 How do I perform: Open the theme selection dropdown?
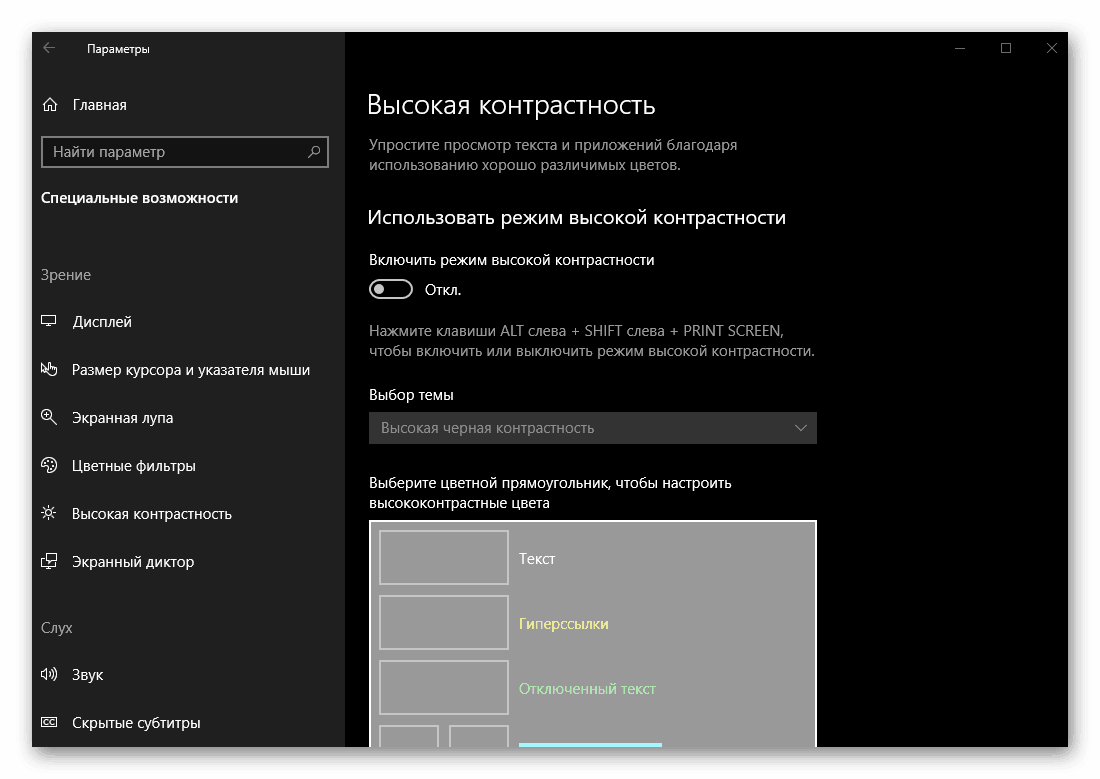[593, 428]
